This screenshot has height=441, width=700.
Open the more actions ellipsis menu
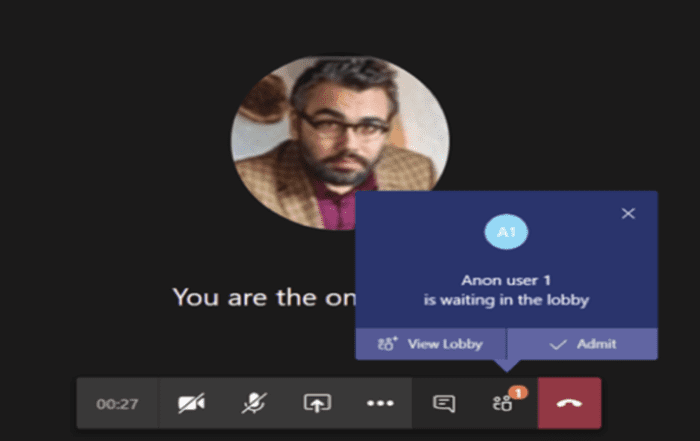(x=380, y=404)
